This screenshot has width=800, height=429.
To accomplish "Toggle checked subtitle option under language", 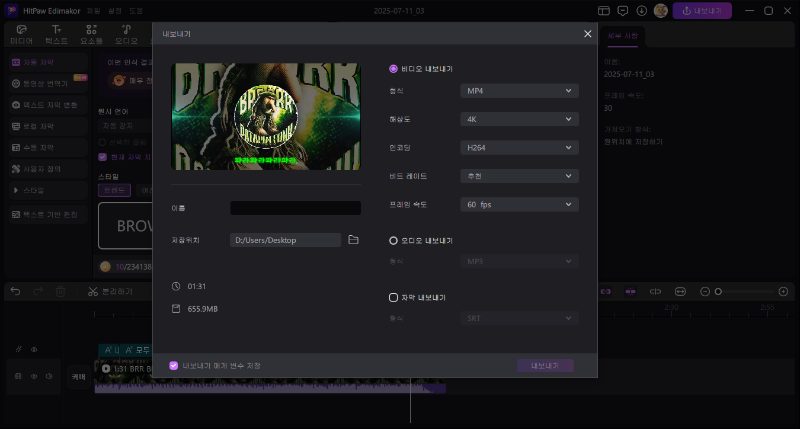I will 103,157.
